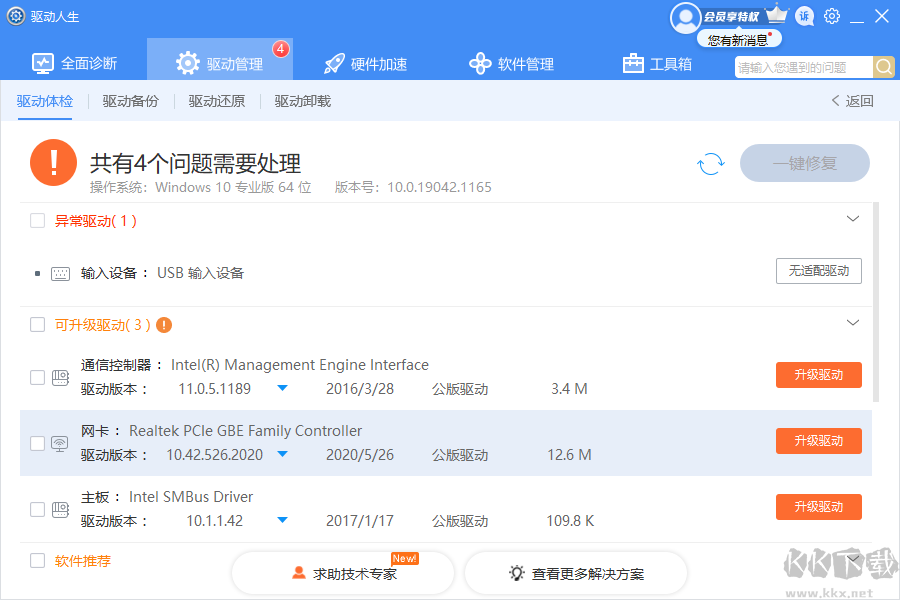Open the 您有新消息 notification bubble
The image size is (900, 600).
[x=739, y=40]
